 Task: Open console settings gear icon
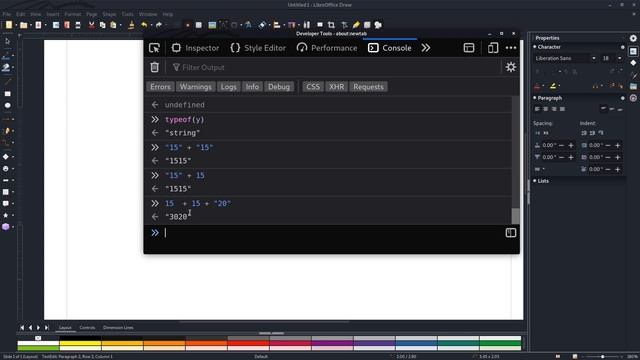click(511, 67)
